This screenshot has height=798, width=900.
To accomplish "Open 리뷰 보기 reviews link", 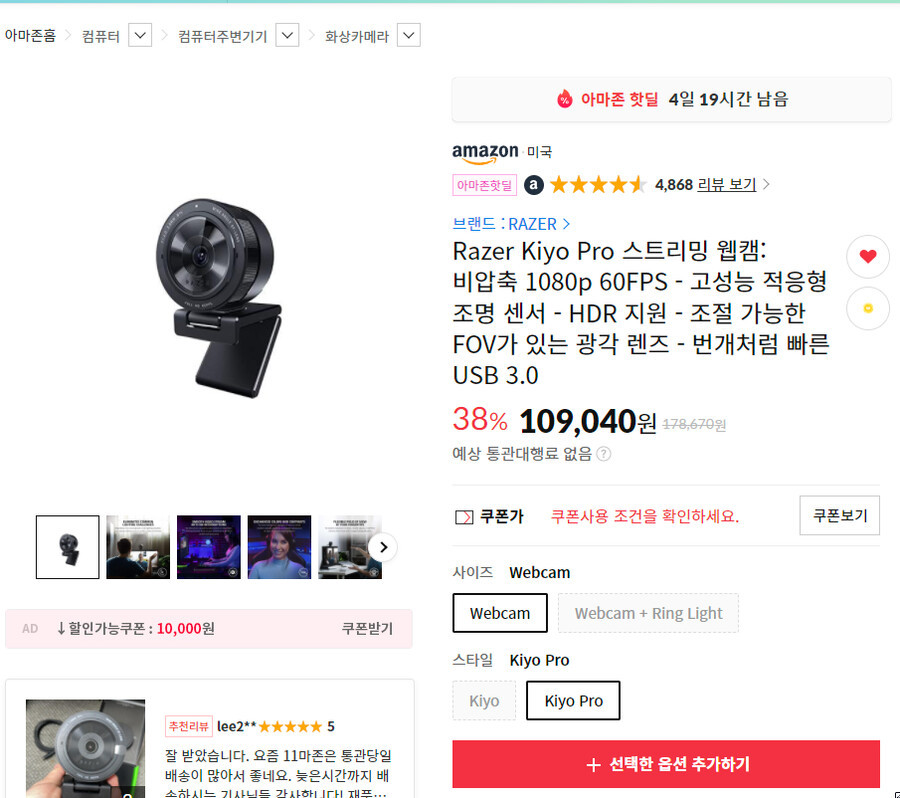I will point(727,184).
